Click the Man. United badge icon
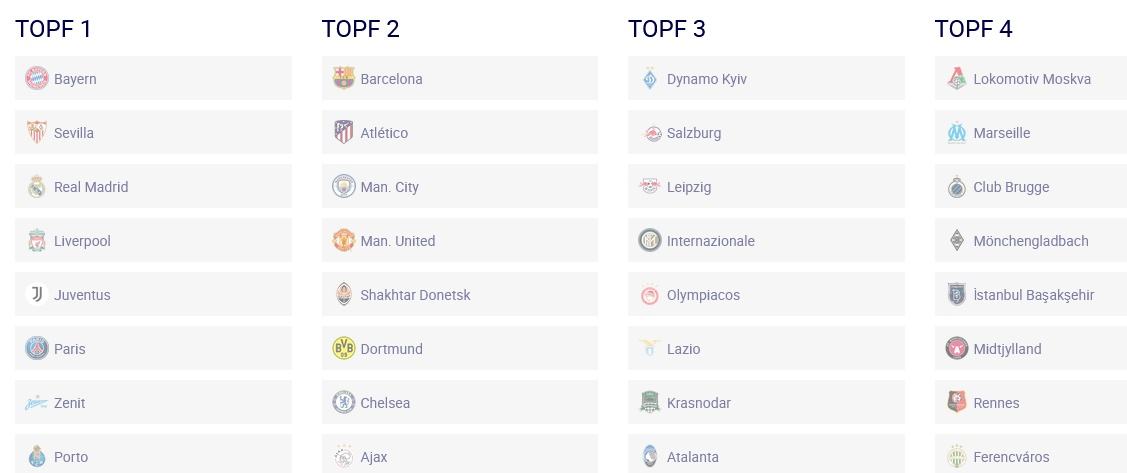This screenshot has width=1127, height=473. pyautogui.click(x=344, y=240)
